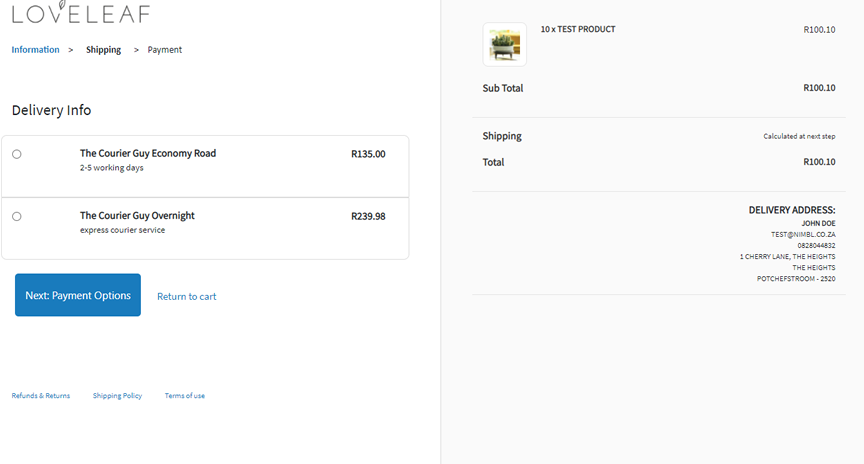This screenshot has height=464, width=864.
Task: Click the Delivery Address heading
Action: coord(792,210)
